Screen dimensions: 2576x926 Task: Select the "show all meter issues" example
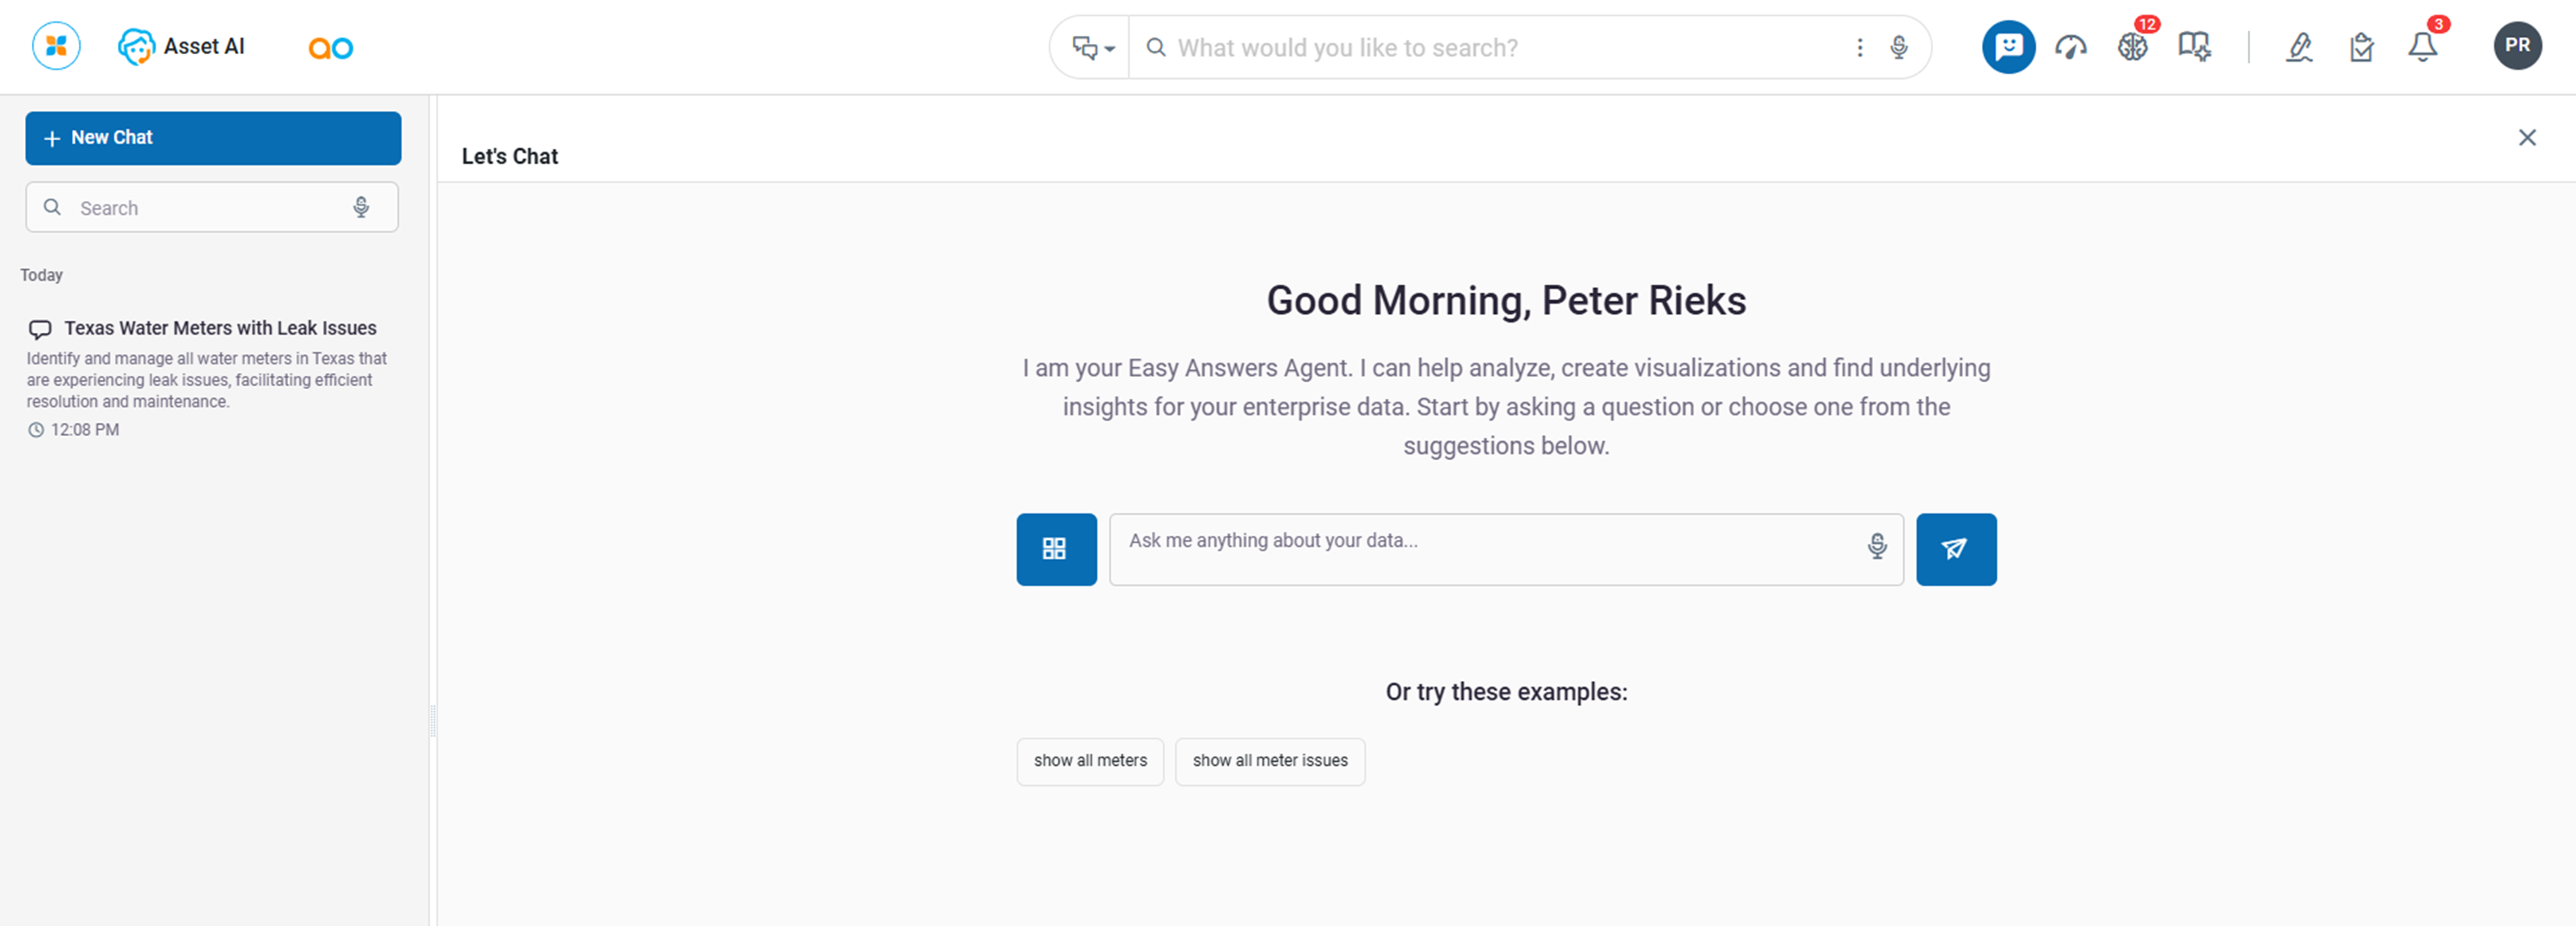1269,761
